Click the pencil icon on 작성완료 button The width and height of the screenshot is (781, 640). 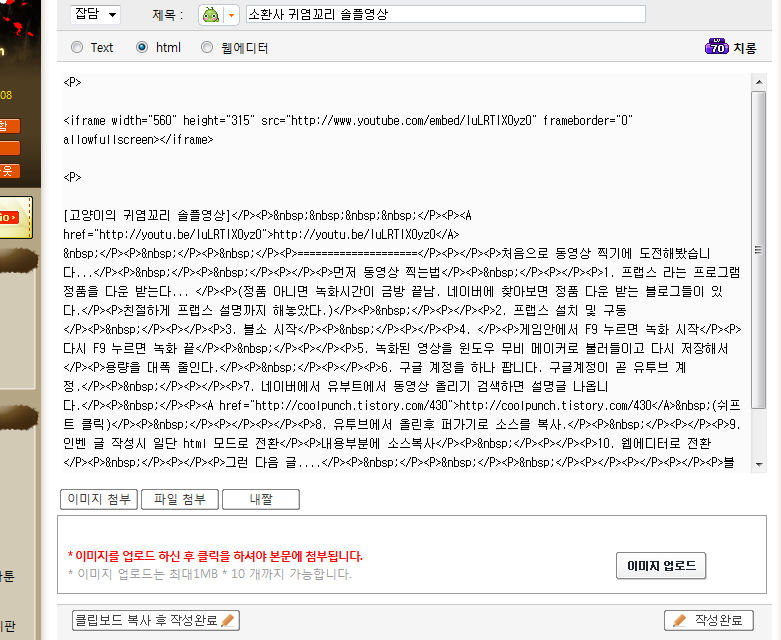tap(680, 621)
